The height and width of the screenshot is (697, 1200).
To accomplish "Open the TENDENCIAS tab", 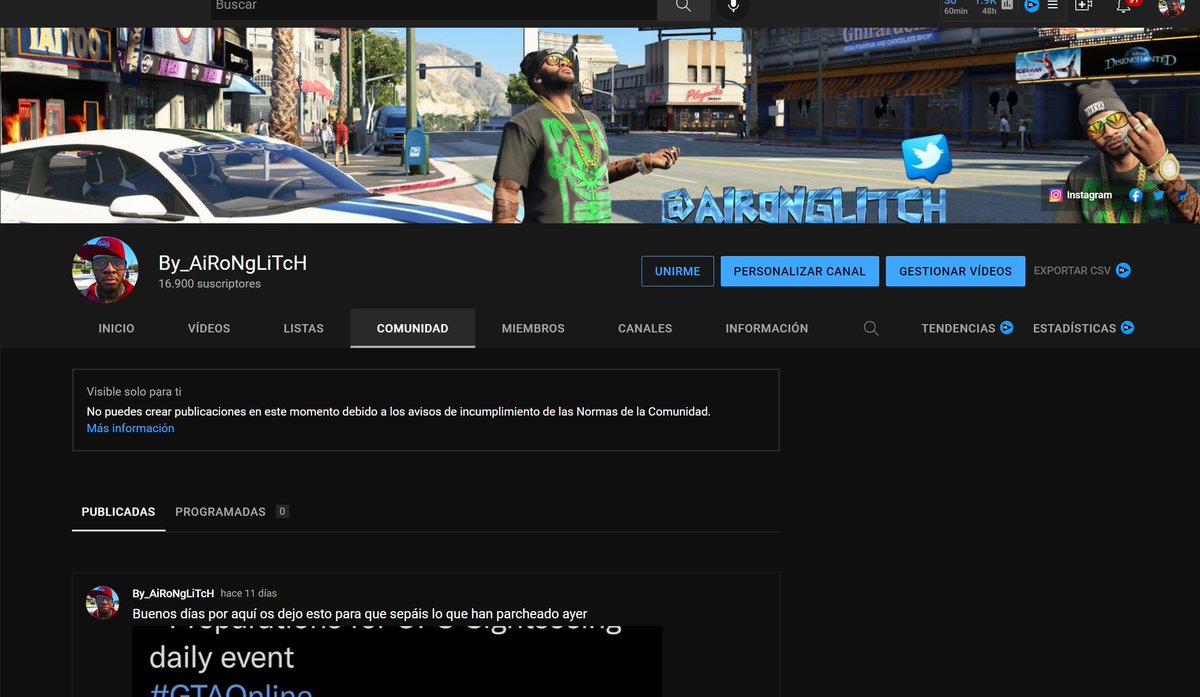I will pos(958,328).
